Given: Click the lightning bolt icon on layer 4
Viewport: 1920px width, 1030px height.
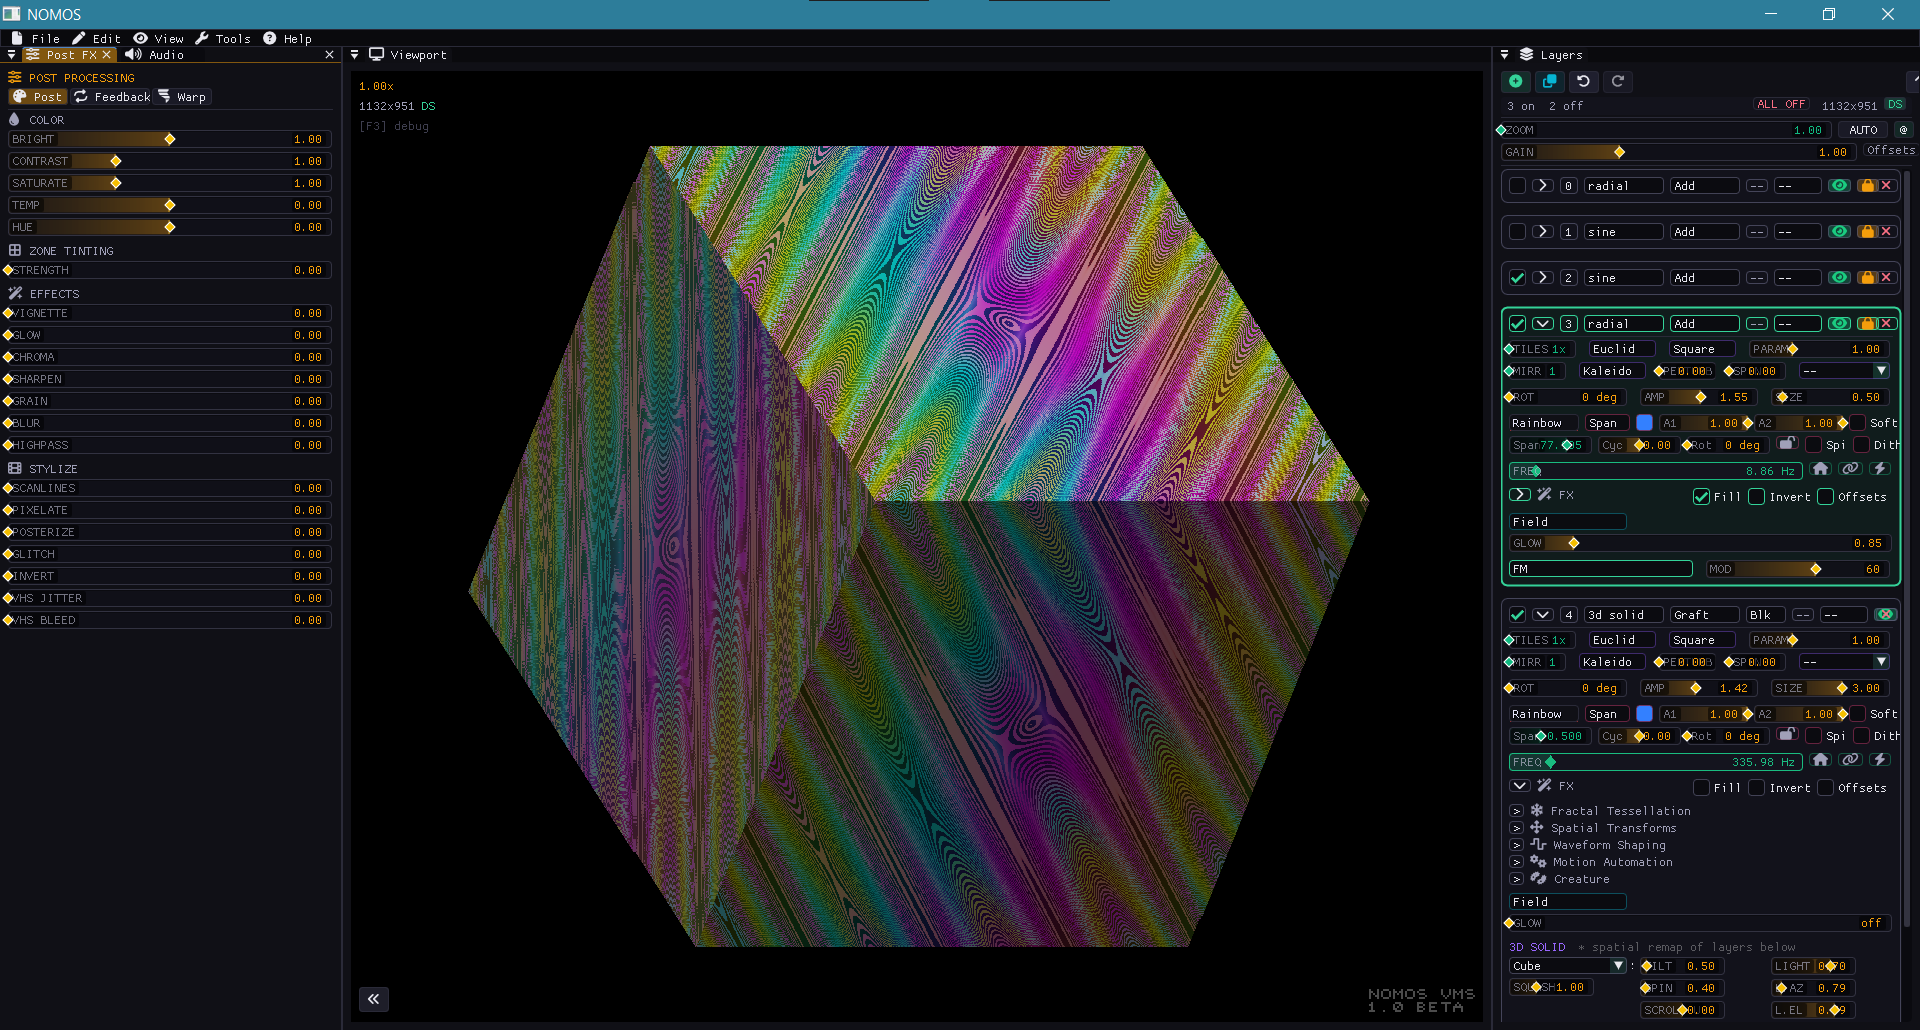Looking at the screenshot, I should pyautogui.click(x=1881, y=760).
